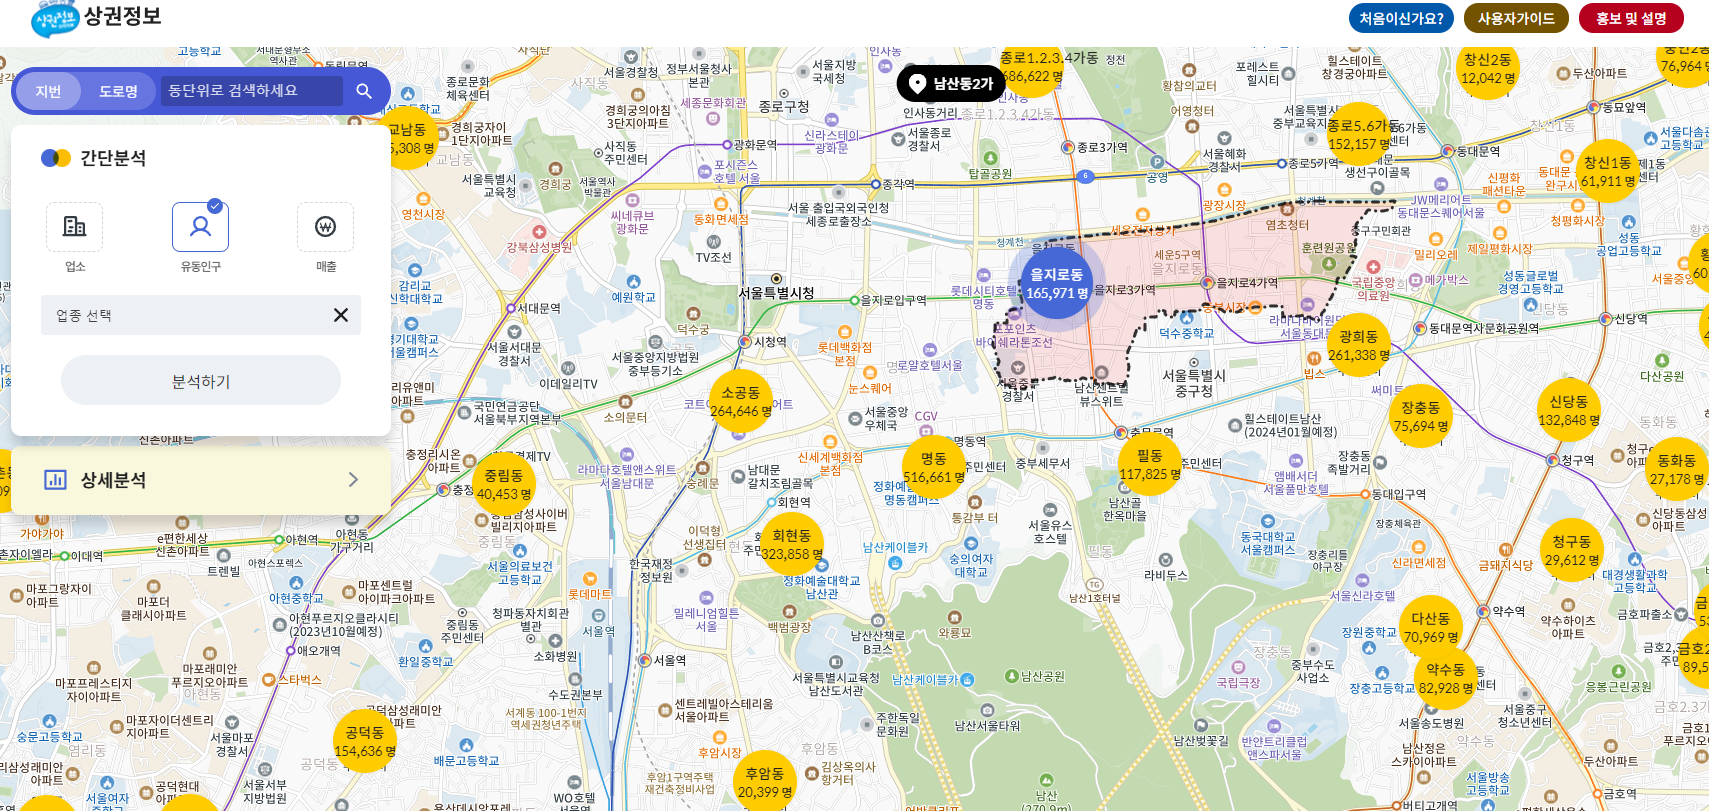Clear the 업종 선택 field with X
The height and width of the screenshot is (811, 1709).
[x=340, y=315]
